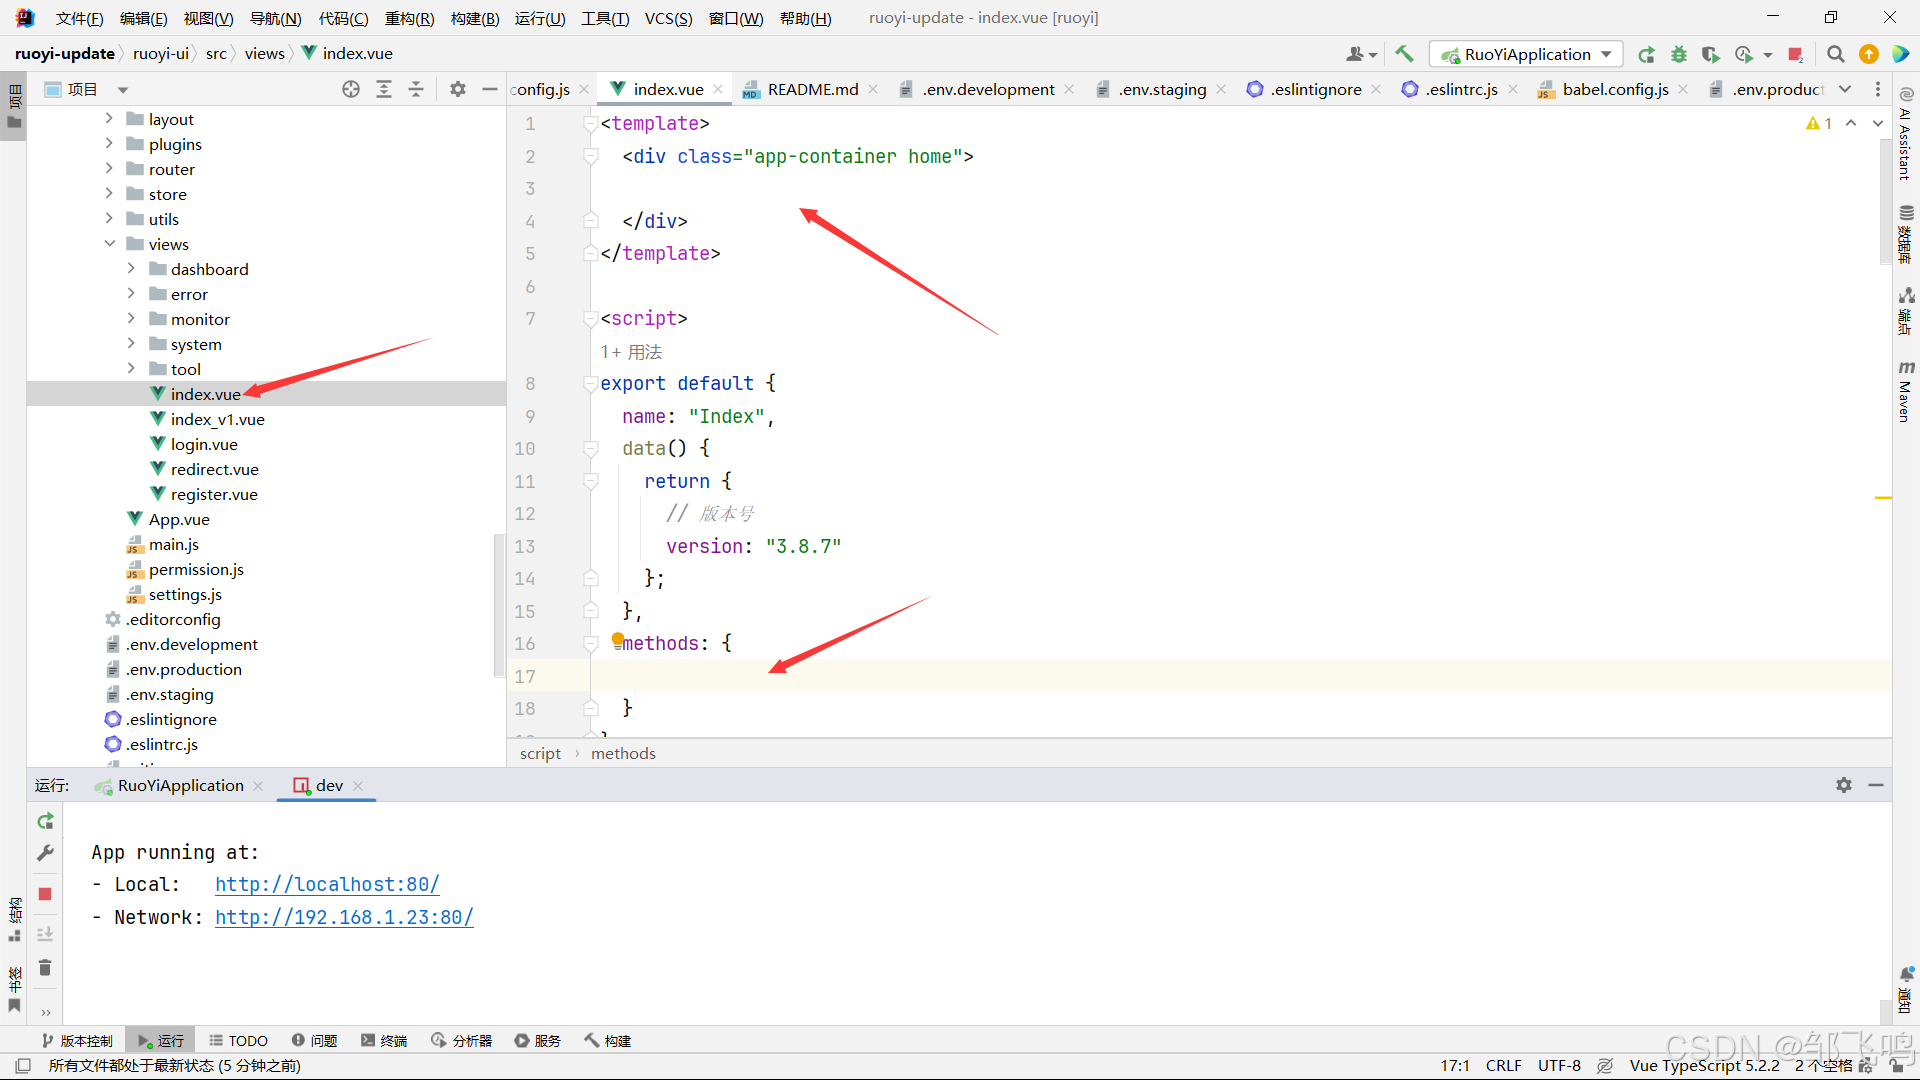
Task: Expand the monitor folder
Action: (131, 318)
